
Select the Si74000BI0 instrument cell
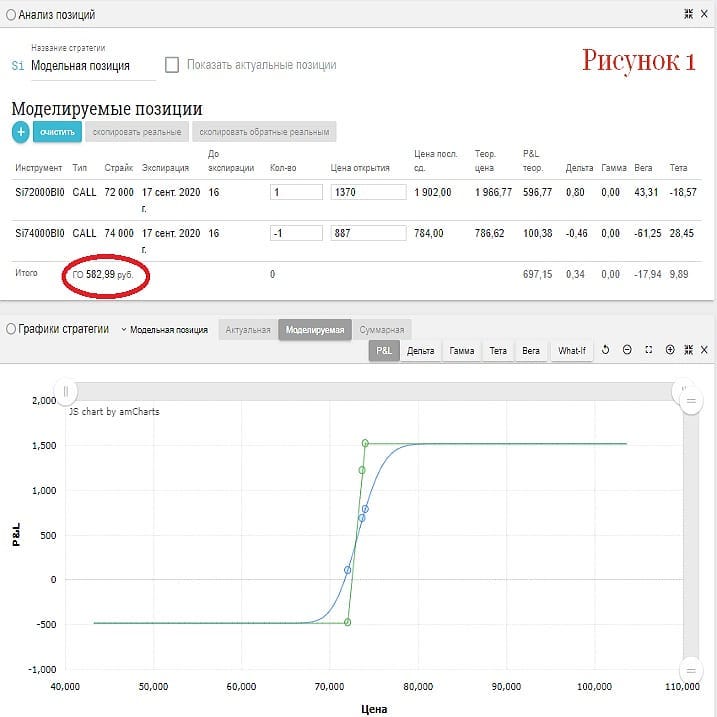point(40,233)
